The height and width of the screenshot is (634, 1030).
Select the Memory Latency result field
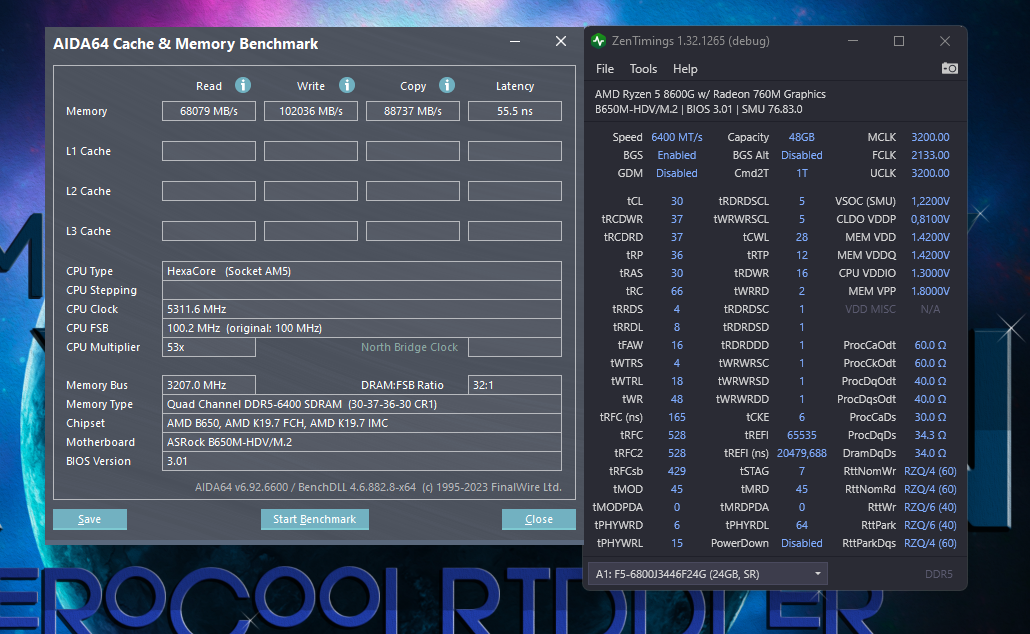[515, 111]
